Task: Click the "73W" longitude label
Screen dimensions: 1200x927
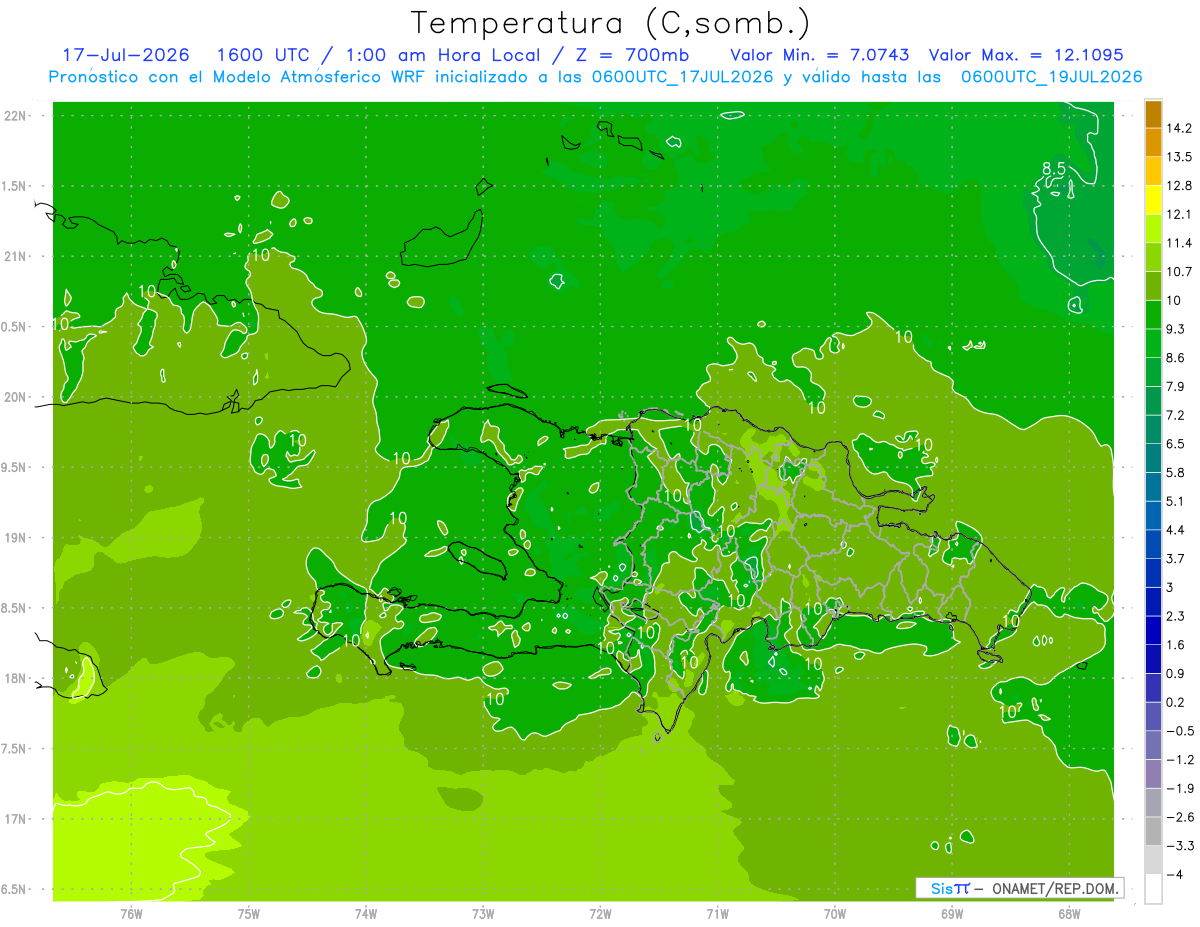Action: (483, 913)
